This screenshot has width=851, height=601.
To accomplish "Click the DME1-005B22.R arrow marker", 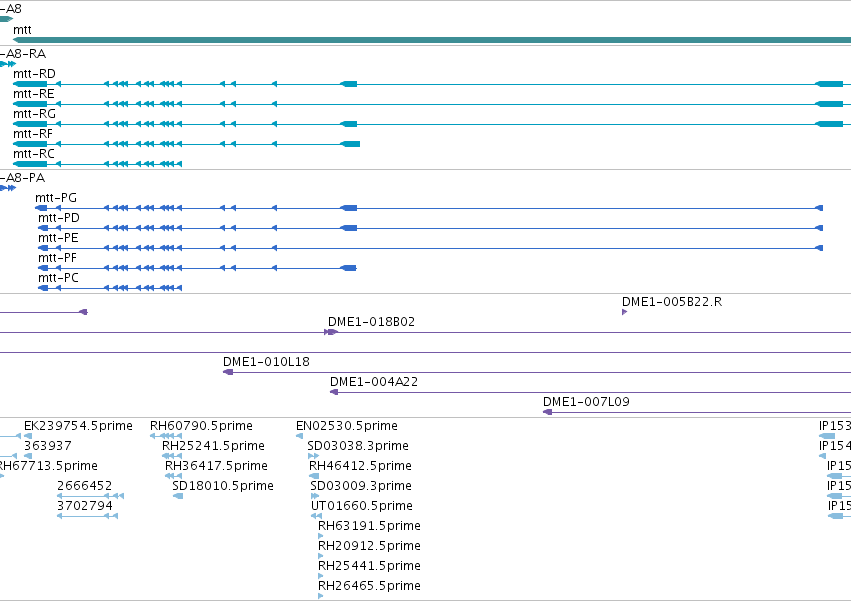I will pos(624,312).
